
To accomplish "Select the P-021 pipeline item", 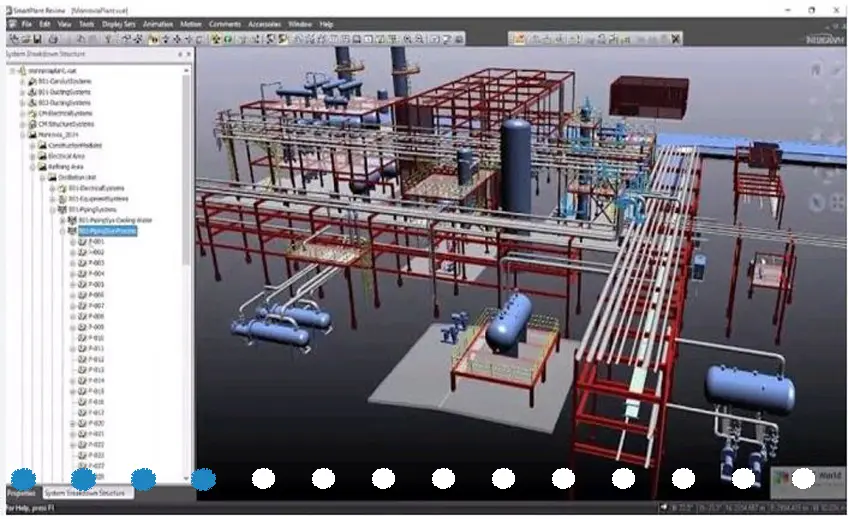I will tap(96, 434).
